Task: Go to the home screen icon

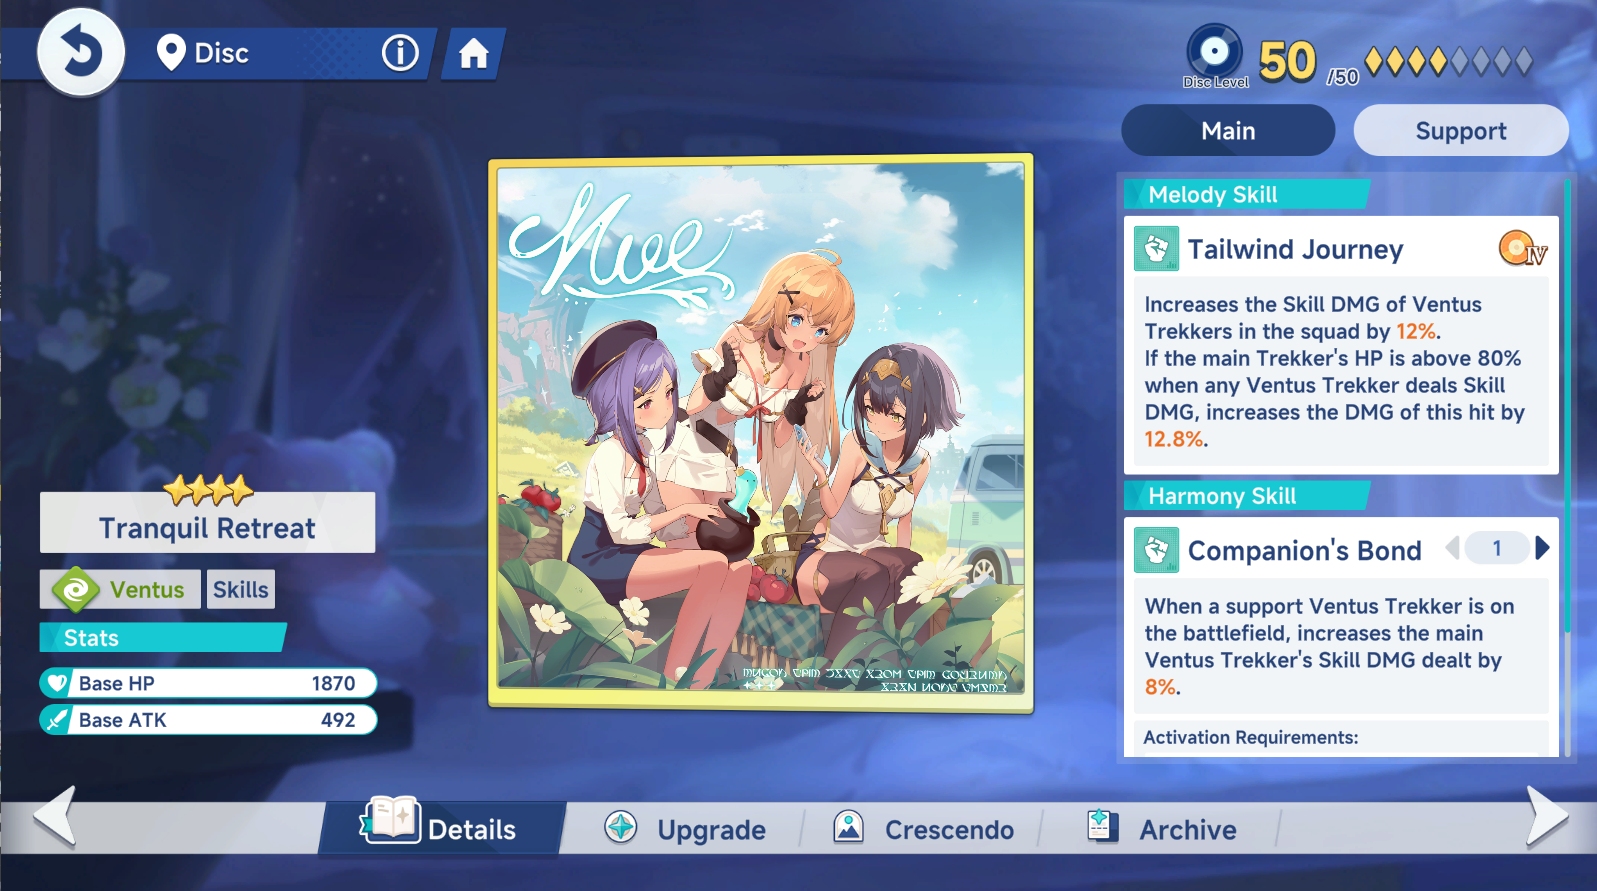Action: click(x=473, y=54)
